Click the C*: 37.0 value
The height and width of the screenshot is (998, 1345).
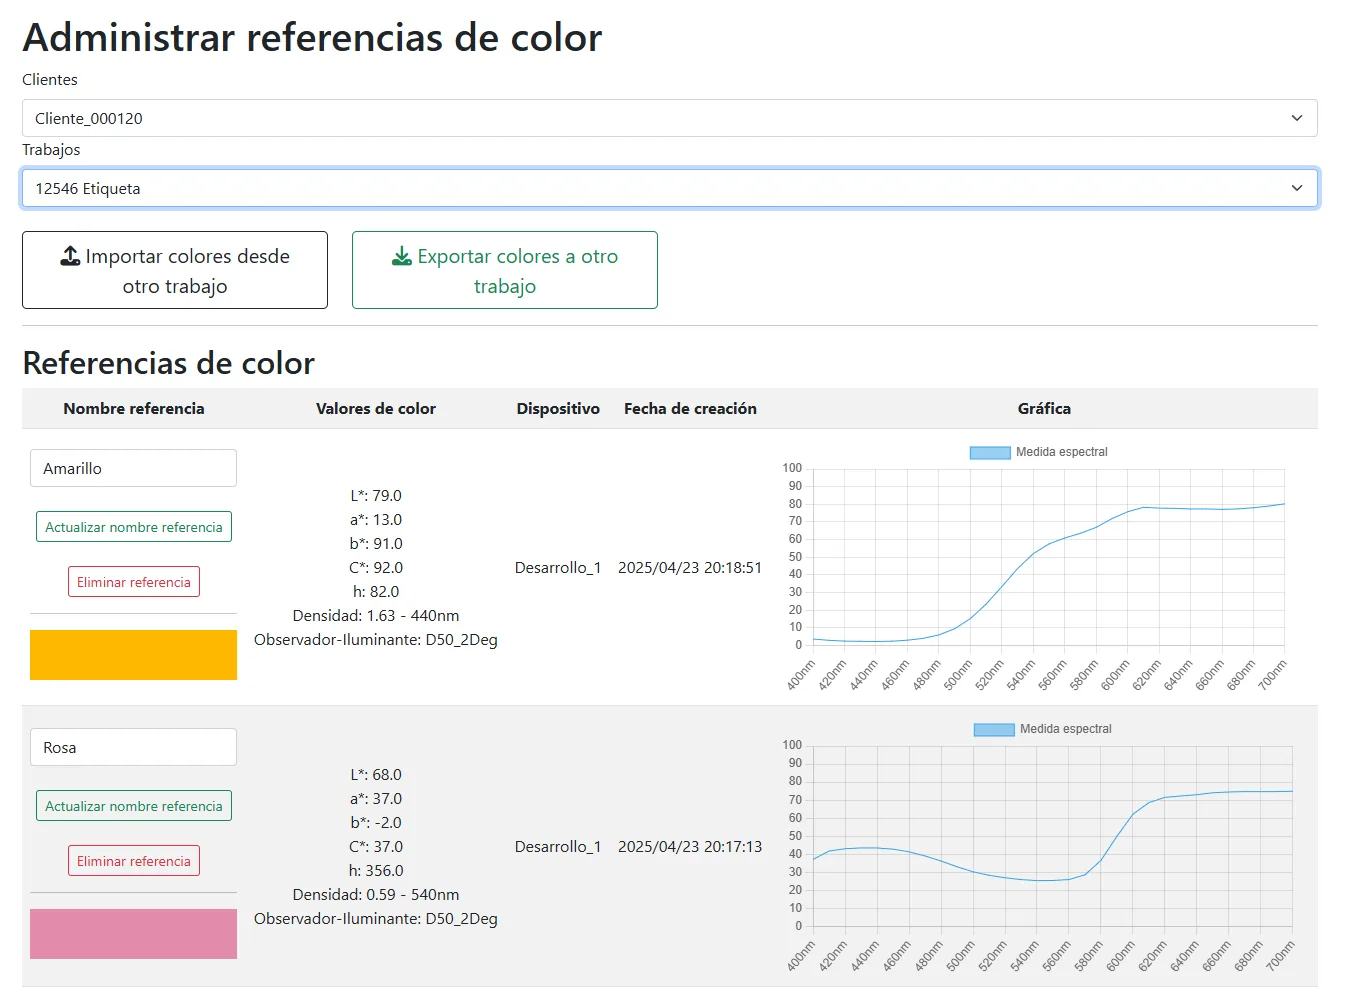point(376,846)
